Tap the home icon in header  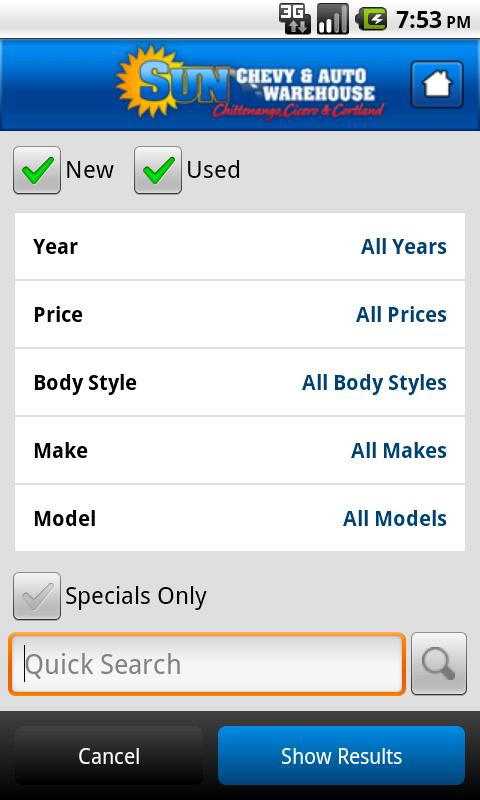[437, 85]
